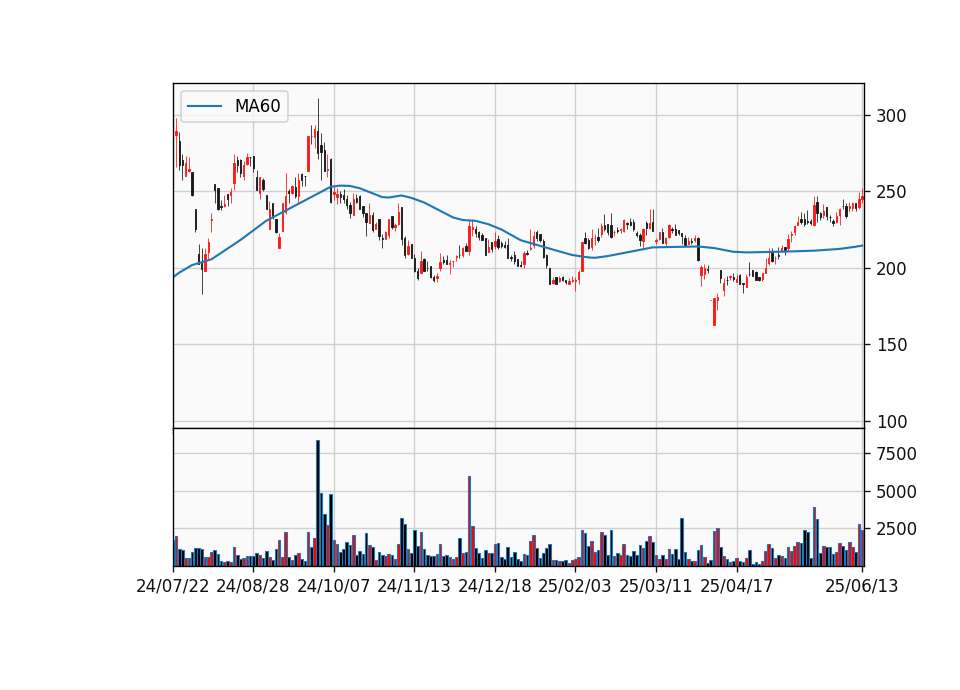This screenshot has height=690, width=960.
Task: Click the 5000 volume axis label
Action: (x=896, y=492)
